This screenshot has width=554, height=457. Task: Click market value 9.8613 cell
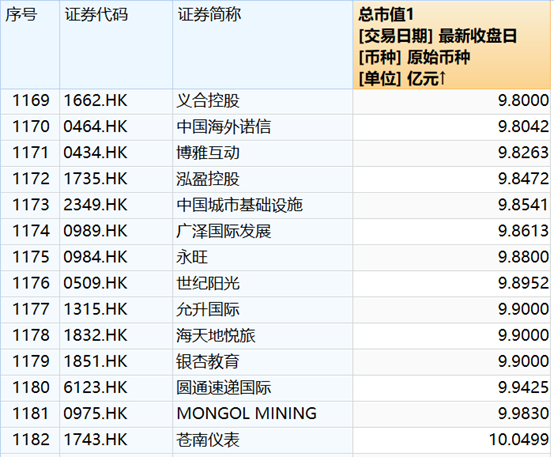452,231
